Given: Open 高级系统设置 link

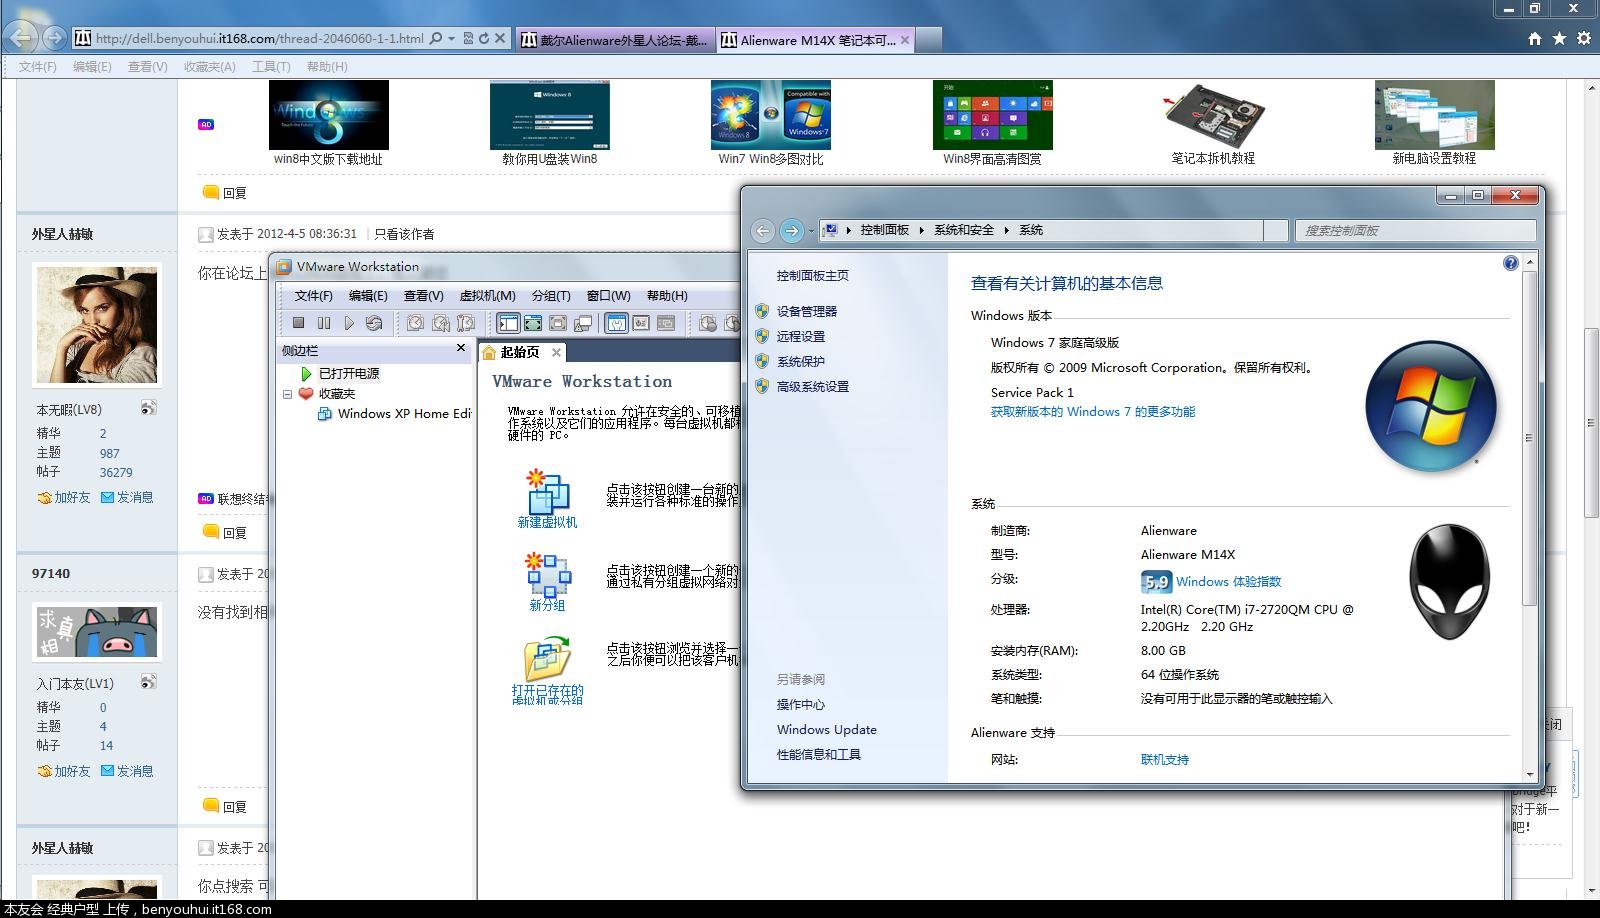Looking at the screenshot, I should pyautogui.click(x=812, y=387).
